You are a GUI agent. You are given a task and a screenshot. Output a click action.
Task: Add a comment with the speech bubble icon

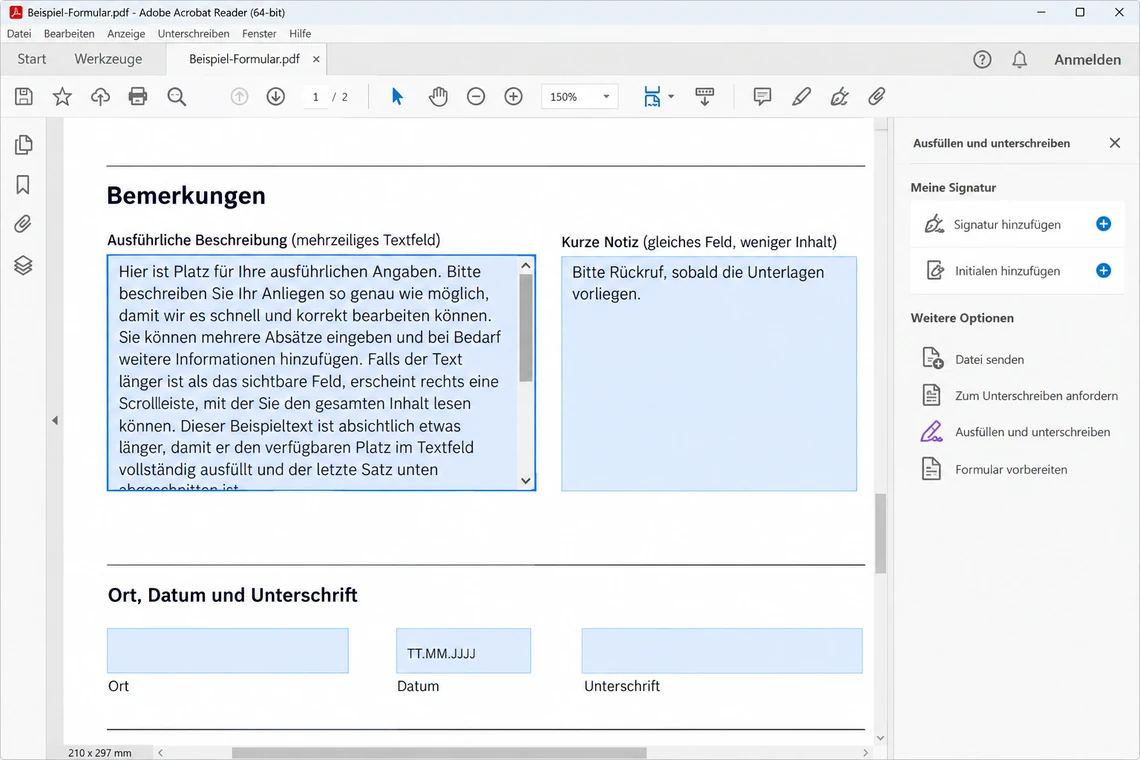click(762, 97)
